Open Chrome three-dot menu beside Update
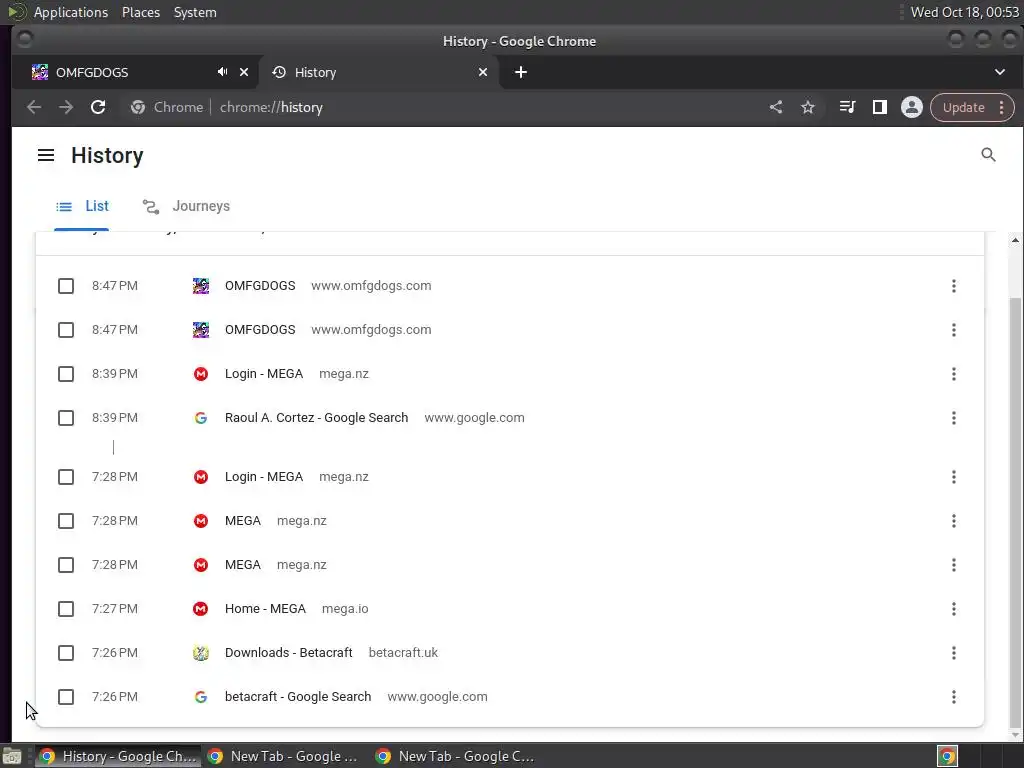 click(x=1001, y=107)
